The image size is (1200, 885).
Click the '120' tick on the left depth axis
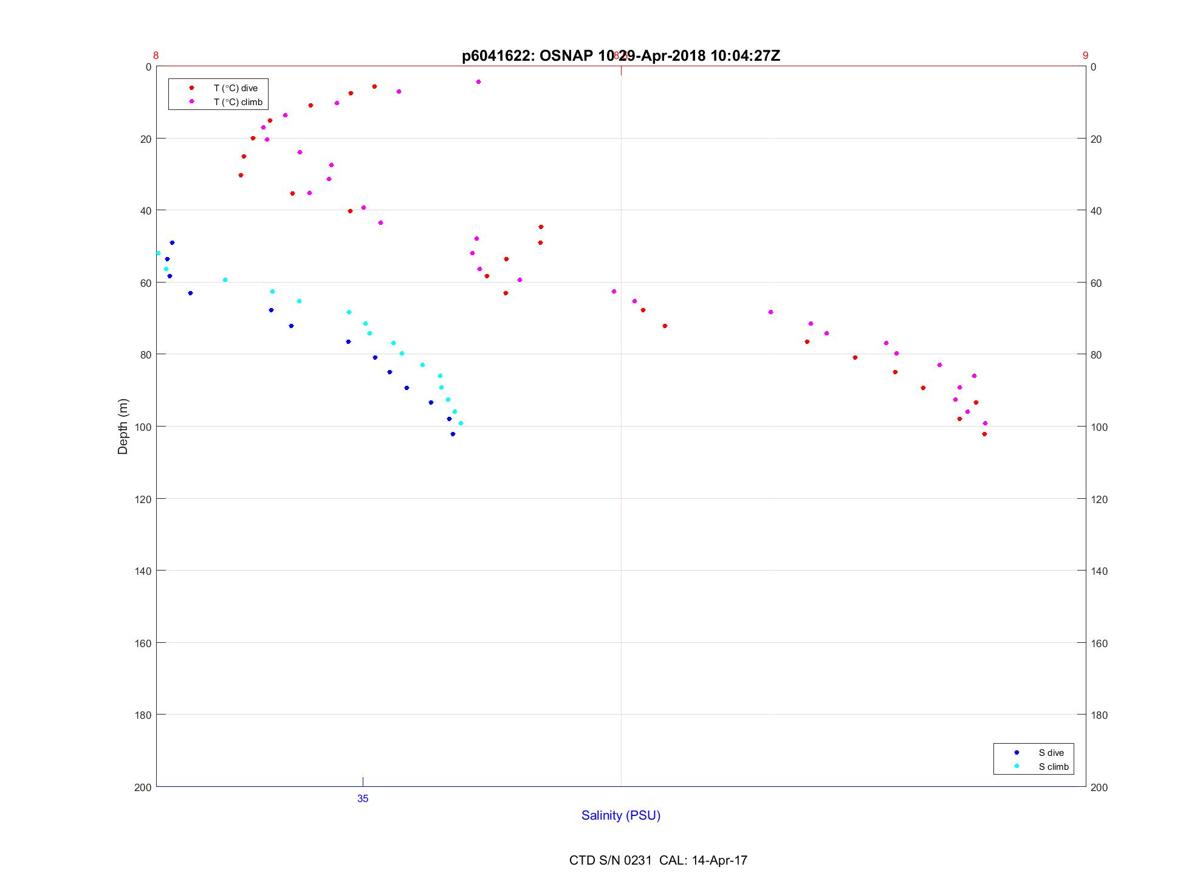coord(142,499)
